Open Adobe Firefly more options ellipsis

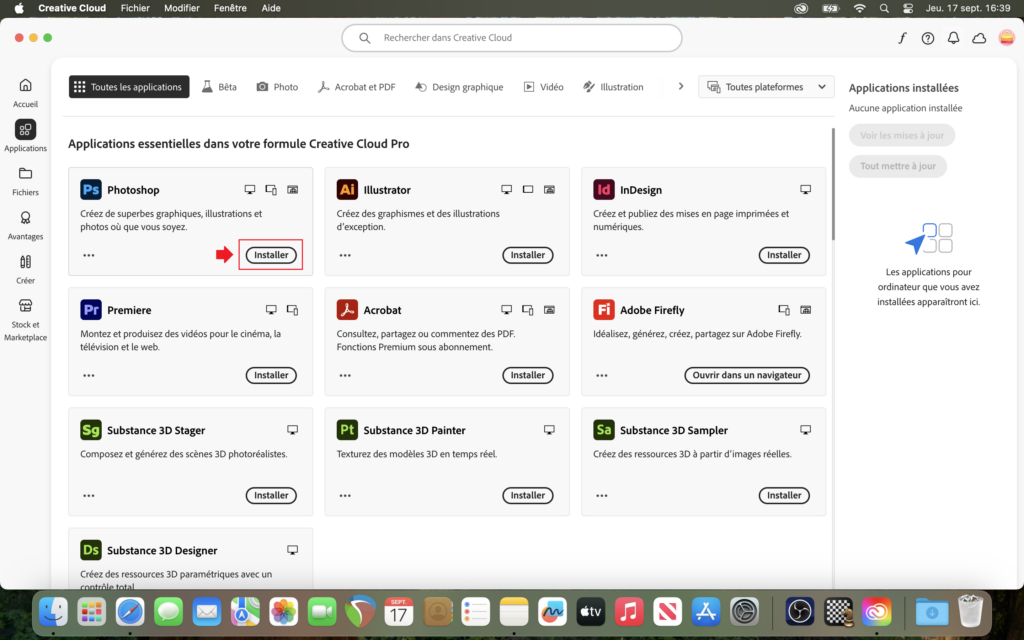[601, 376]
